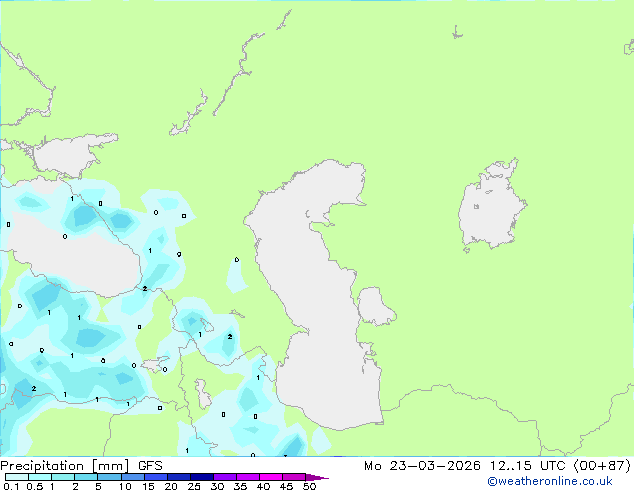The height and width of the screenshot is (490, 634).
Task: Click the 'Mo 23-03-2026' date text
Action: [x=422, y=466]
